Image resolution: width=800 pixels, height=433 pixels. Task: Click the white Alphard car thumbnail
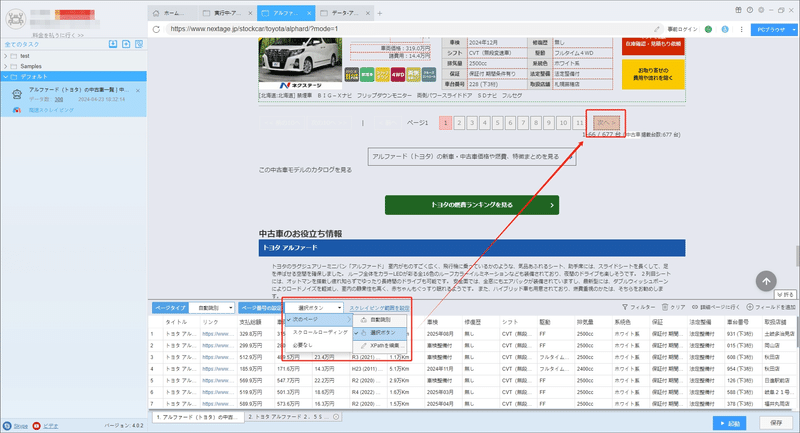[300, 60]
